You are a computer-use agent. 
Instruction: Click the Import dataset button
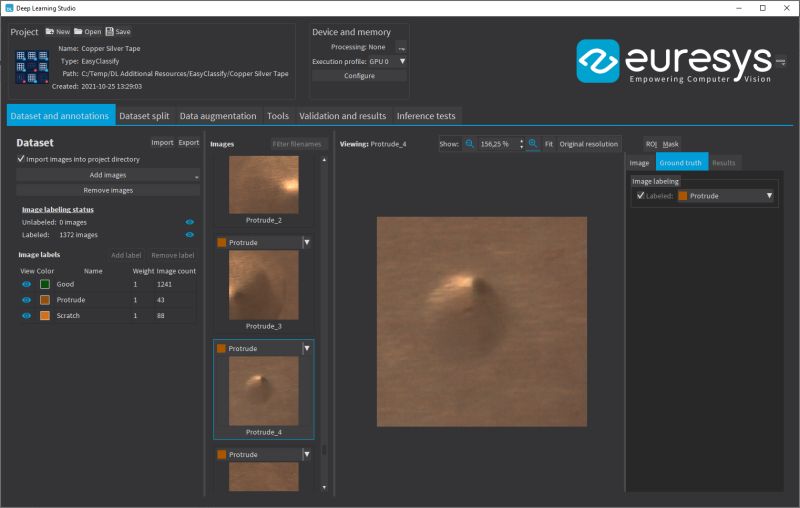tap(162, 142)
